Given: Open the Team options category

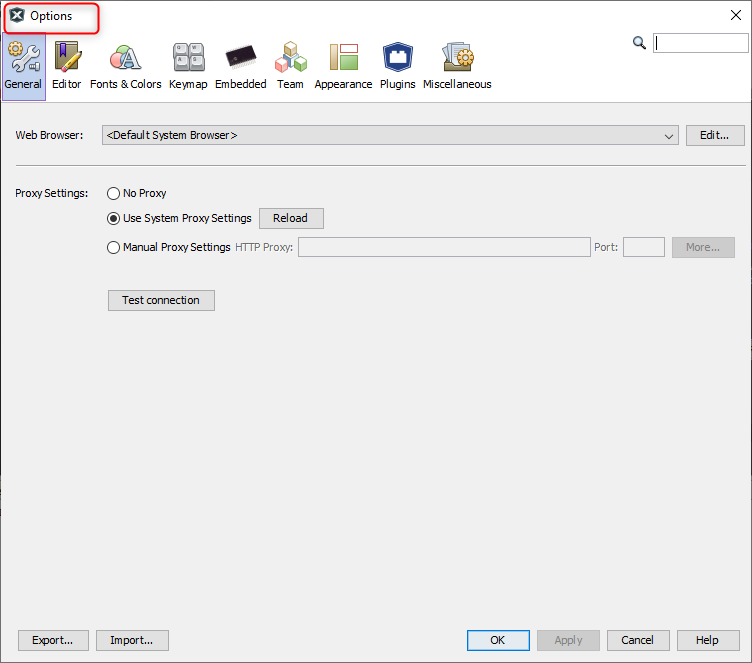Looking at the screenshot, I should (290, 66).
